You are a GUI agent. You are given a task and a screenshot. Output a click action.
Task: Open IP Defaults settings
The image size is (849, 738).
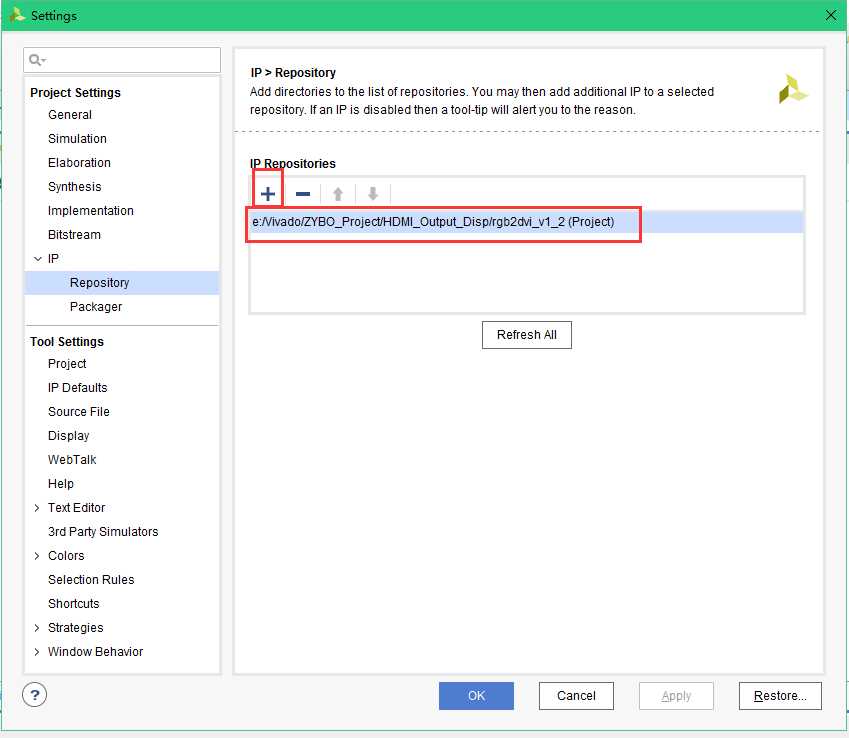coord(77,388)
